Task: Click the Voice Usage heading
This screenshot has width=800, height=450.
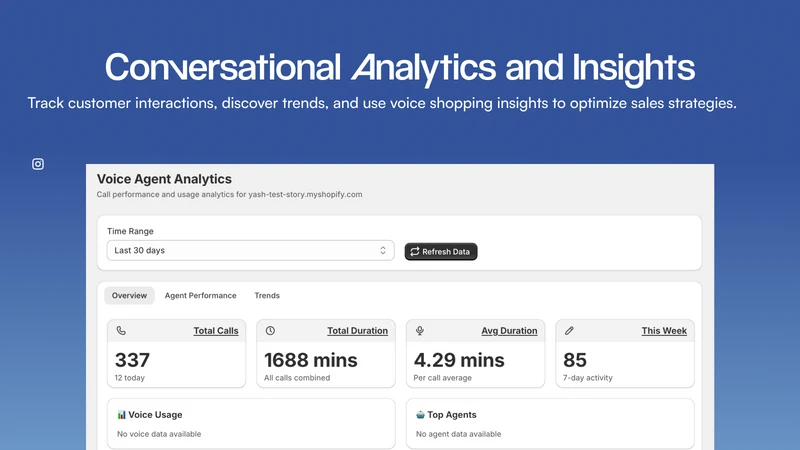Action: coord(155,415)
